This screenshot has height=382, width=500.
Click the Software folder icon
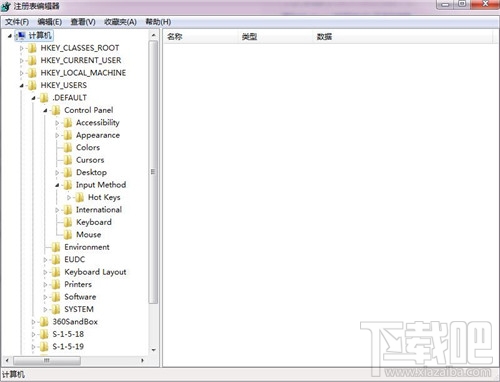(56, 297)
